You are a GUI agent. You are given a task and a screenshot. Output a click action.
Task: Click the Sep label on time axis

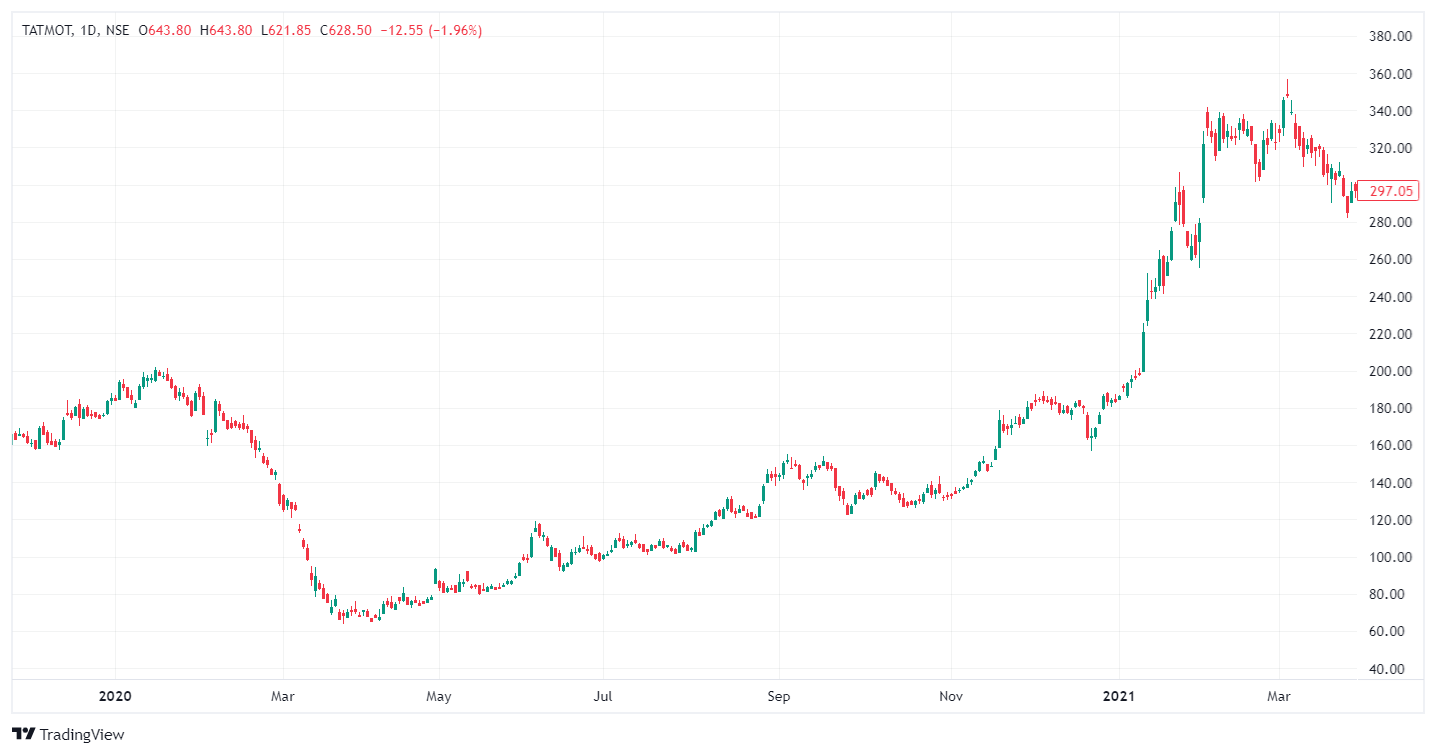coord(779,695)
